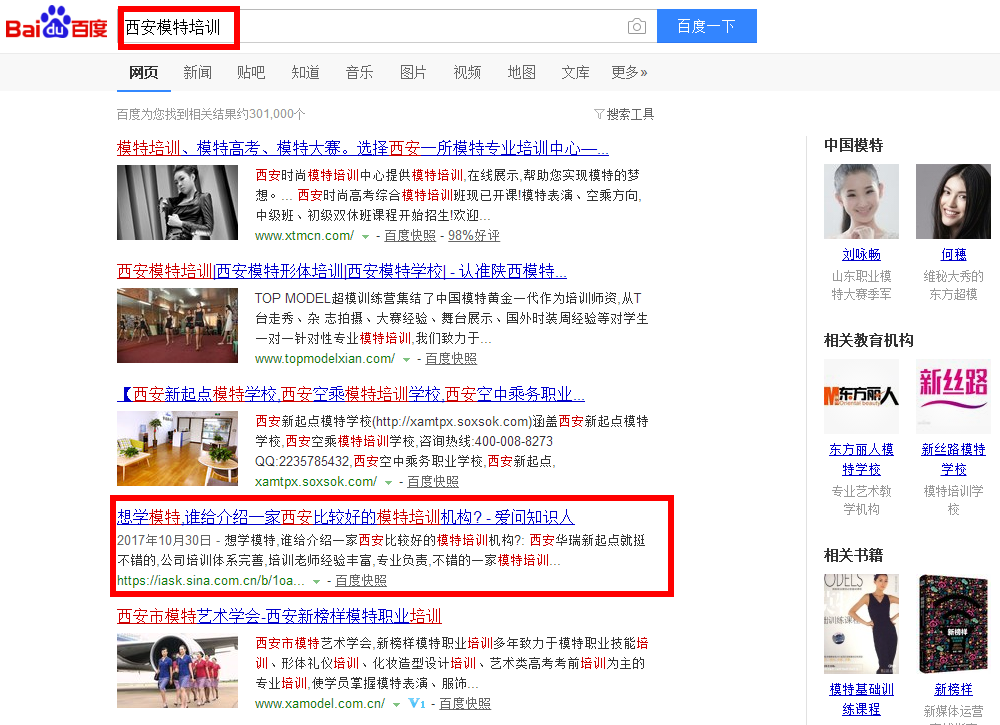Image resolution: width=1000 pixels, height=725 pixels.
Task: Click the text 百度为您找到相关结果约301,000个
Action: [211, 114]
